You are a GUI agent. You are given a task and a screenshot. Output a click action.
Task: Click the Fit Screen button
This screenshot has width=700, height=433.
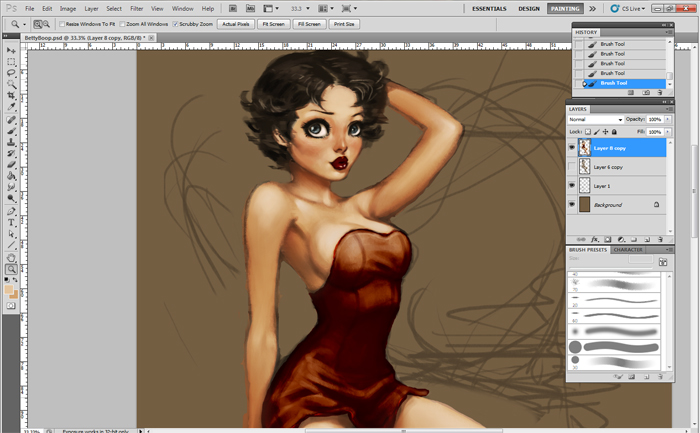pyautogui.click(x=273, y=24)
